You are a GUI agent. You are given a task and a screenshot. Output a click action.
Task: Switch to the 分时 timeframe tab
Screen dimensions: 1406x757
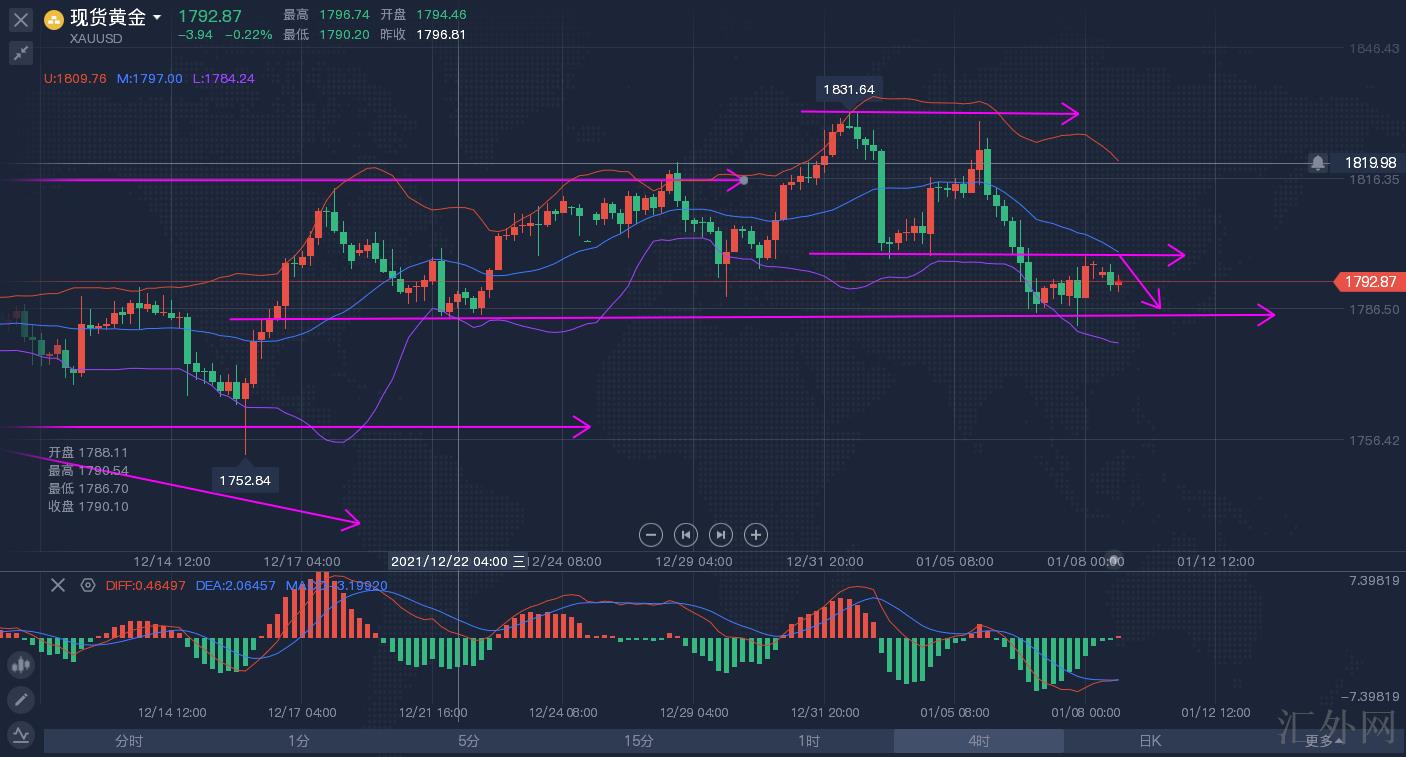tap(129, 741)
